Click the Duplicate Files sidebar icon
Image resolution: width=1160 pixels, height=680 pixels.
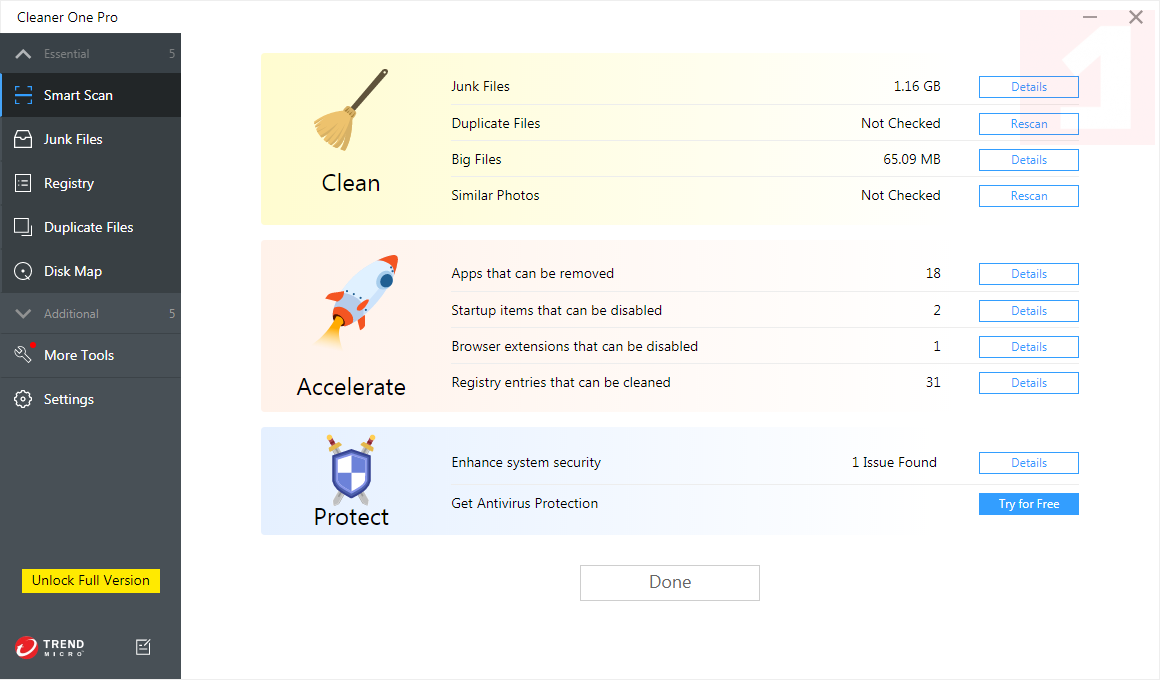pyautogui.click(x=23, y=227)
